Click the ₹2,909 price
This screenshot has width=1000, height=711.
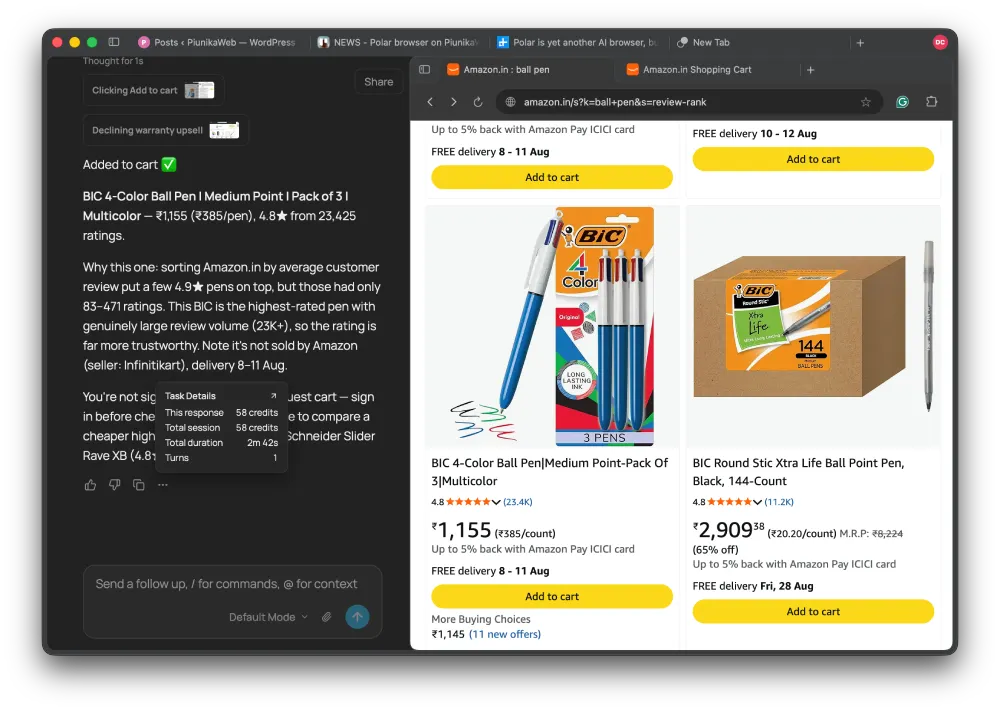pyautogui.click(x=728, y=530)
